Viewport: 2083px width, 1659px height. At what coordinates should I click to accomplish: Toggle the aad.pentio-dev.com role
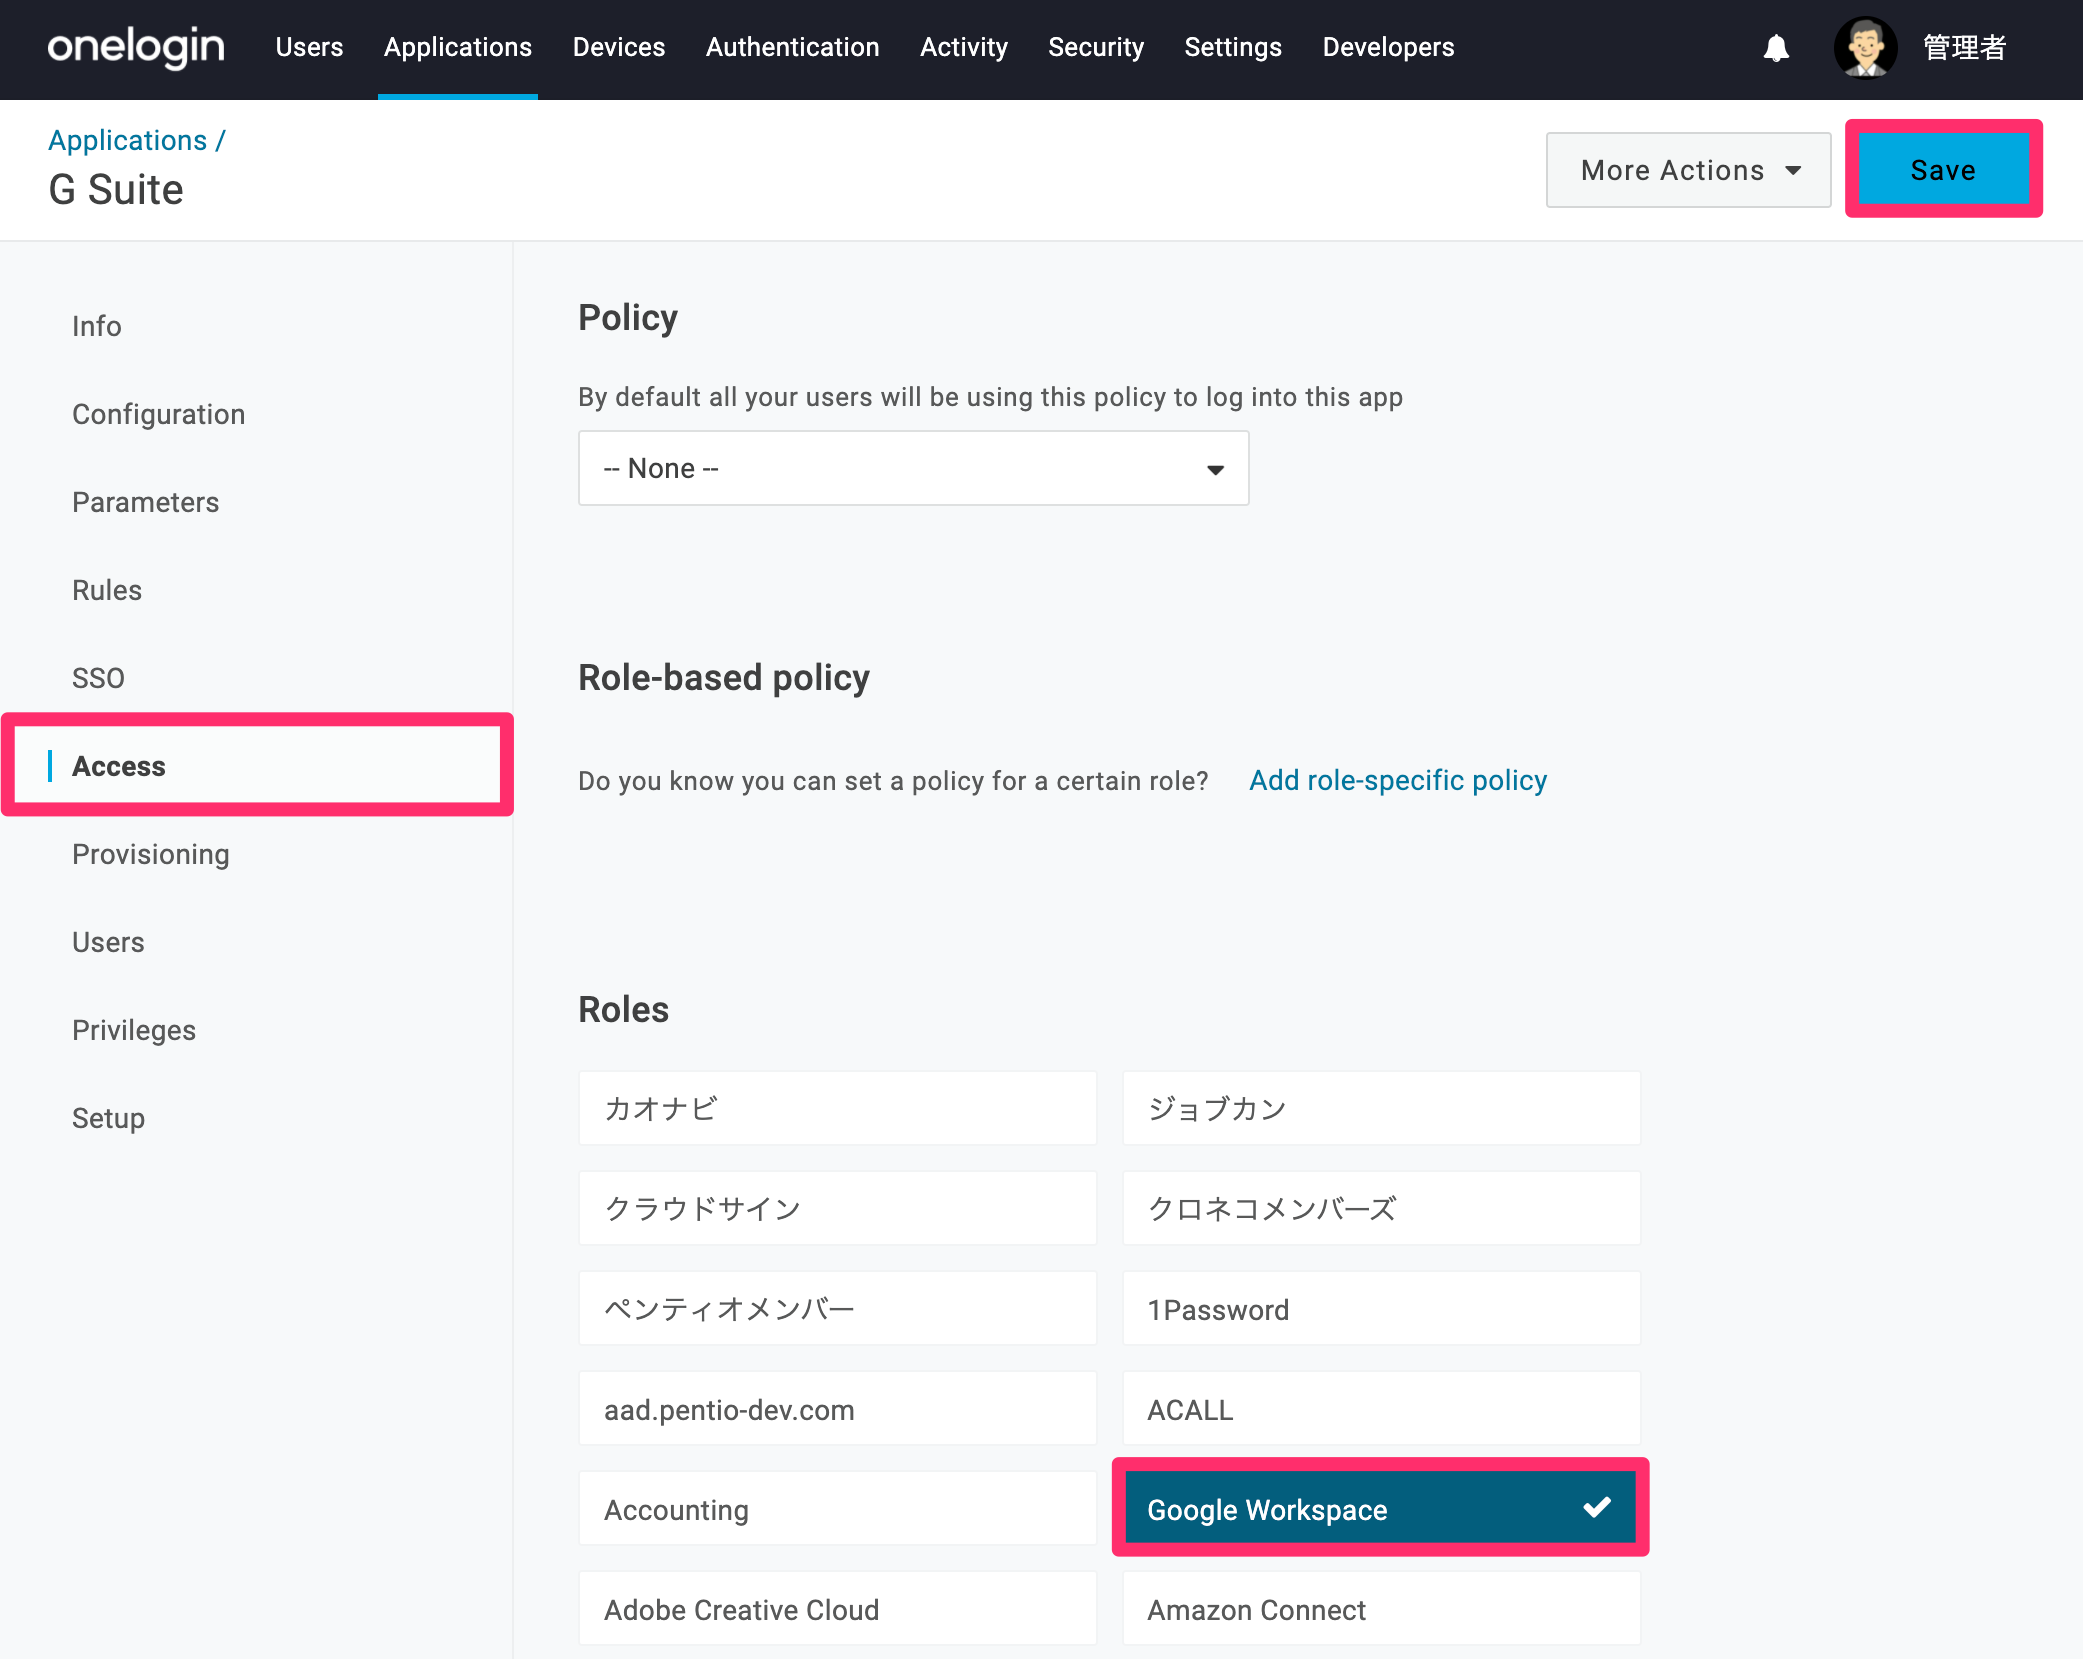[x=838, y=1408]
